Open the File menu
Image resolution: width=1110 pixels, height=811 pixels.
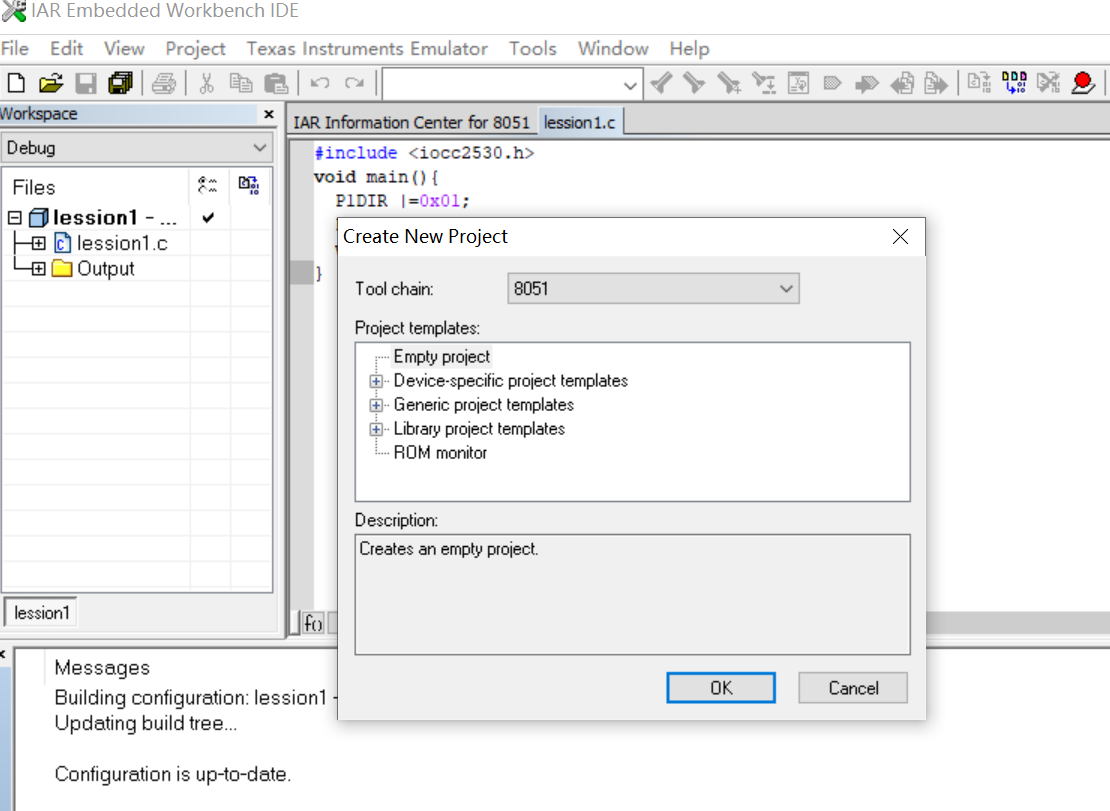pos(15,49)
